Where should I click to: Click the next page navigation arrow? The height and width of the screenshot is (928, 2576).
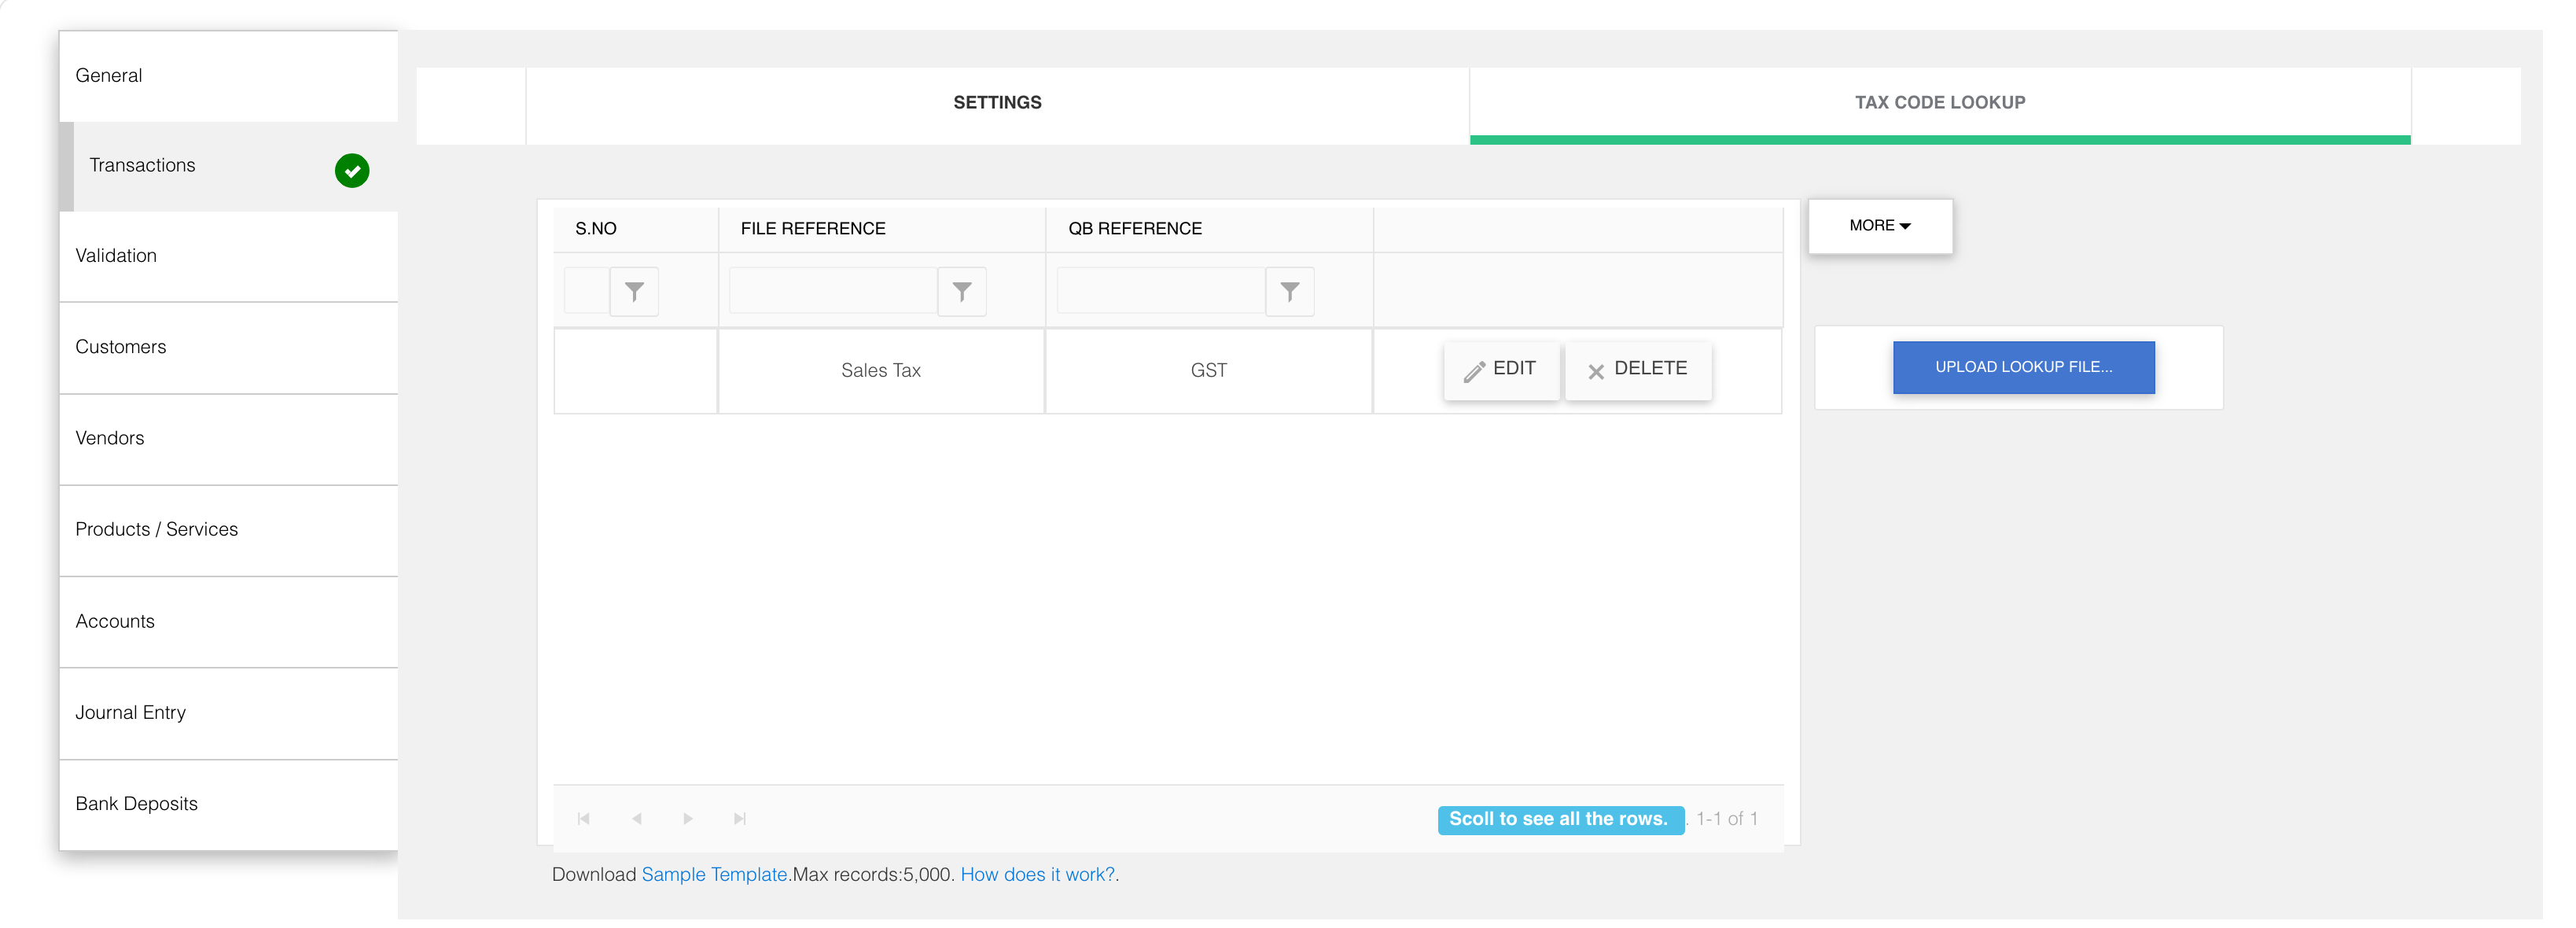click(x=688, y=818)
